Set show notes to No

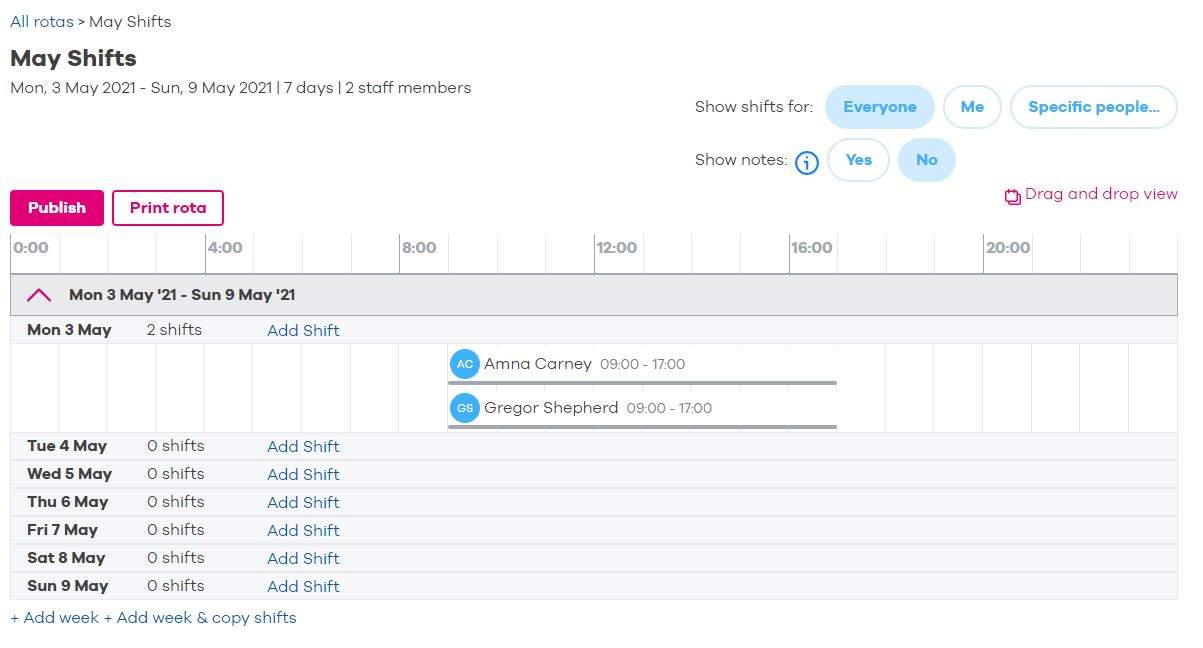[x=927, y=160]
